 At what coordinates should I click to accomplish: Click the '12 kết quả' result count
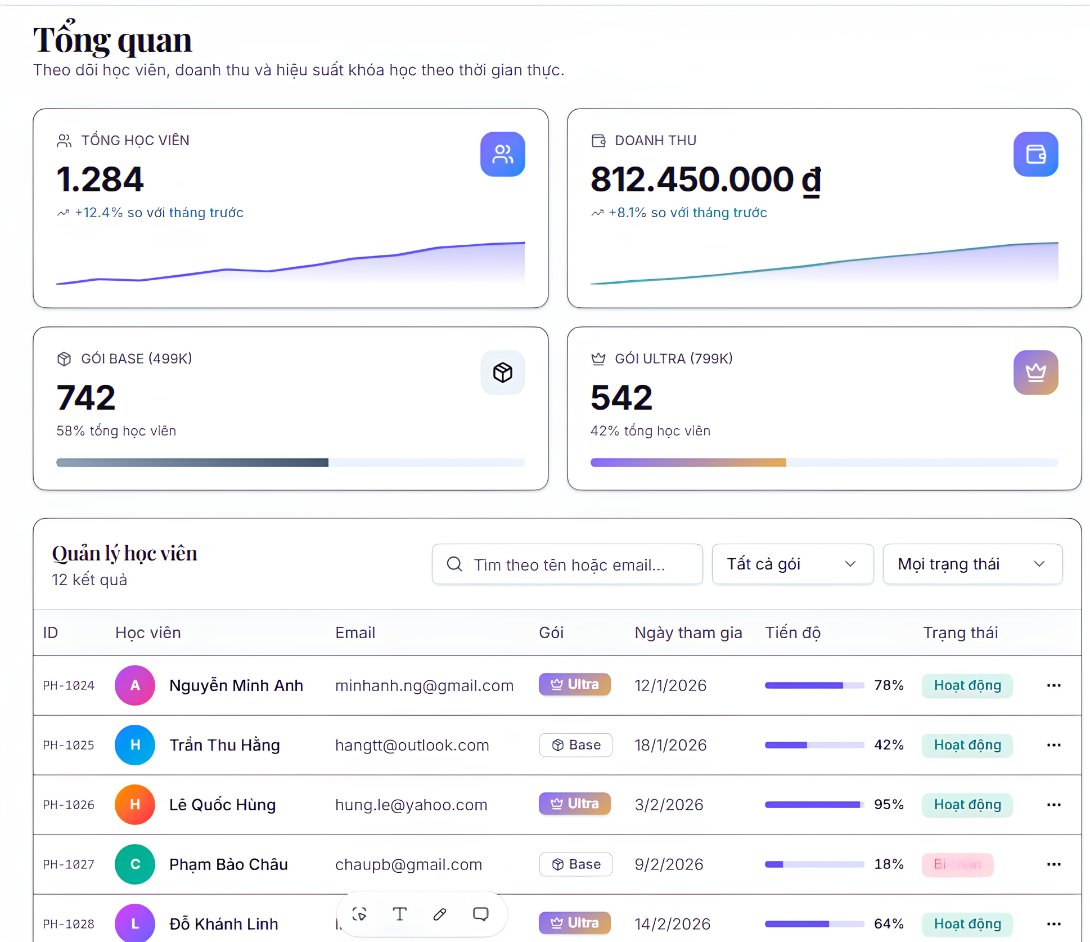90,580
